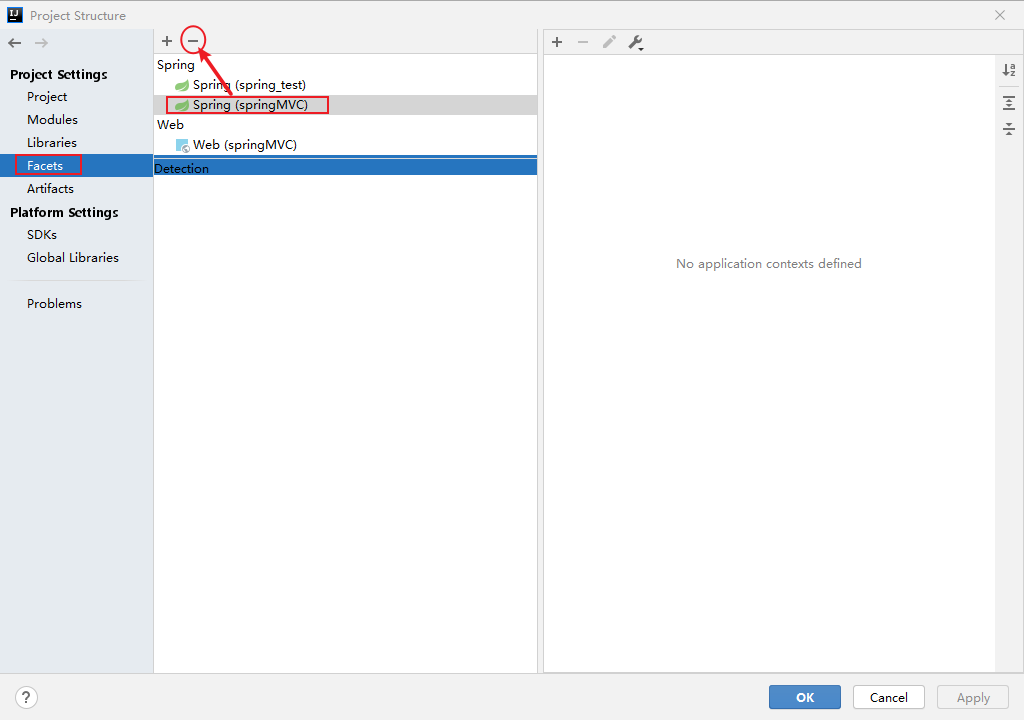Click 'No application contexts defined' text
The height and width of the screenshot is (720, 1024).
[x=769, y=264]
